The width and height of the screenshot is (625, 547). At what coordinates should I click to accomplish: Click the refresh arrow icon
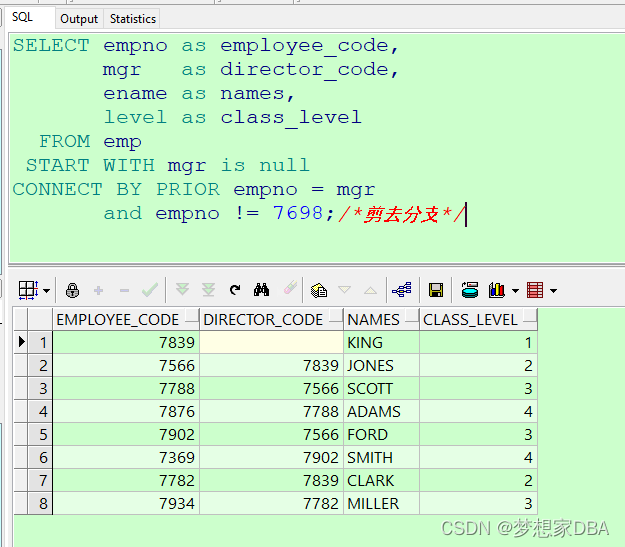click(x=235, y=289)
